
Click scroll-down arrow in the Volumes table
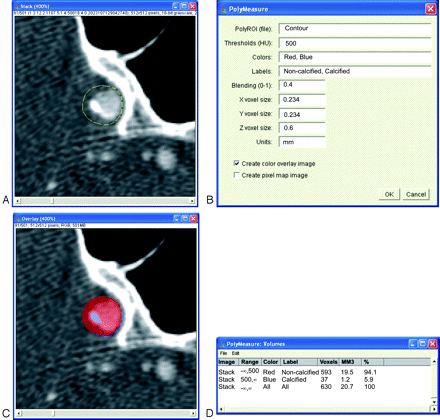pos(434,402)
